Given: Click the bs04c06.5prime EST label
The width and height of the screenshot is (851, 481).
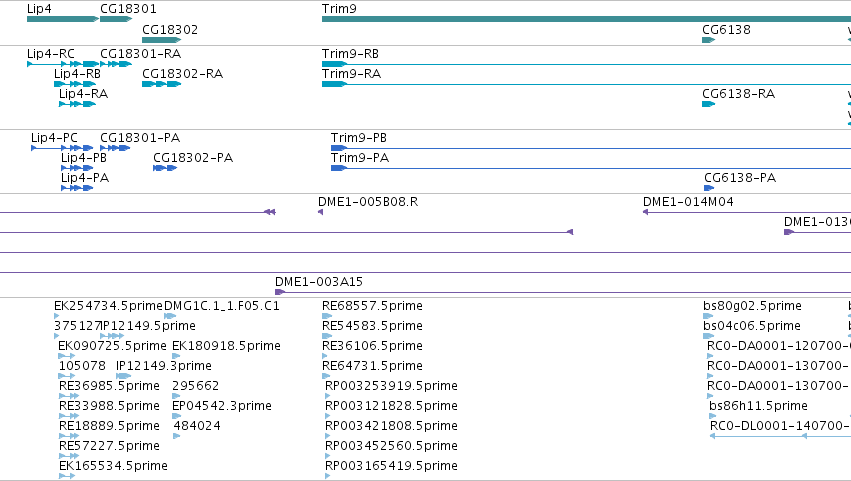Looking at the screenshot, I should [752, 326].
